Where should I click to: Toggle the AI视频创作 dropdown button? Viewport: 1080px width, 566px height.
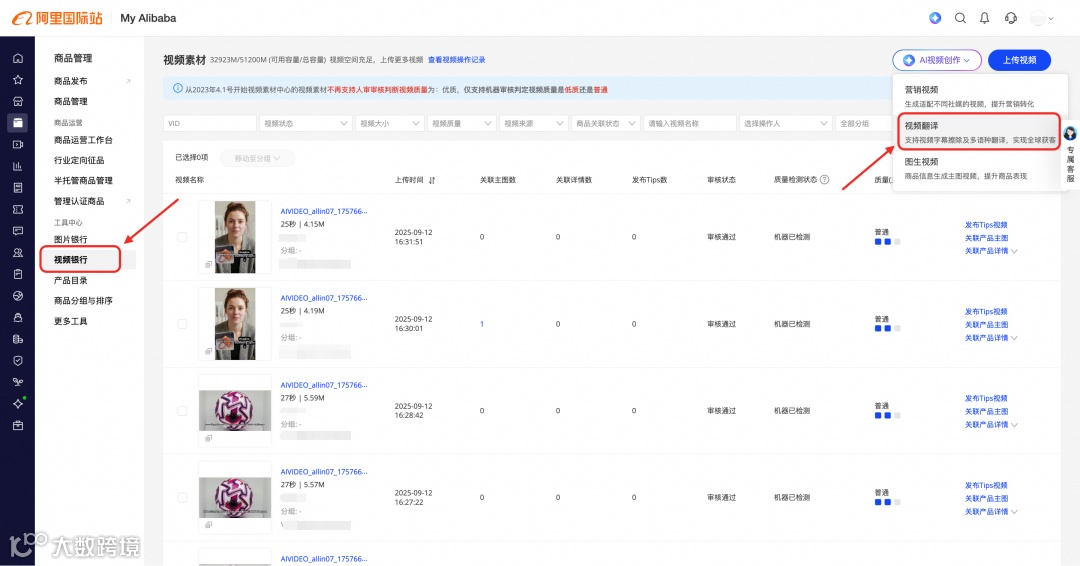coord(937,60)
